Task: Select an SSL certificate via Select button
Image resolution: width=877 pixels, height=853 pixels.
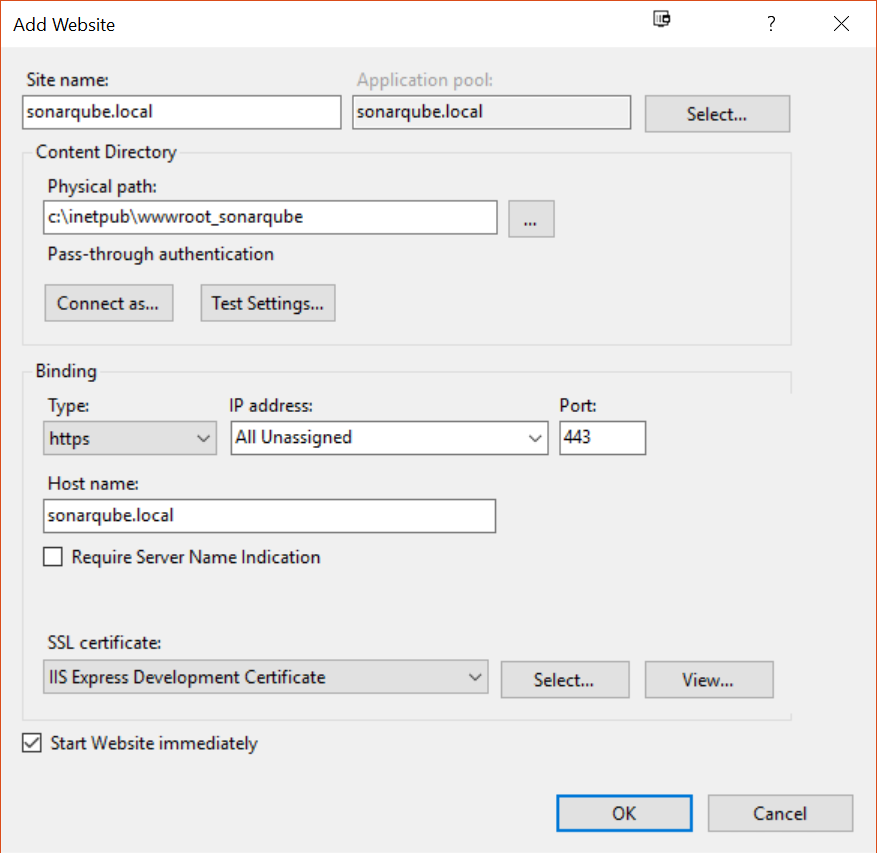Action: click(565, 680)
